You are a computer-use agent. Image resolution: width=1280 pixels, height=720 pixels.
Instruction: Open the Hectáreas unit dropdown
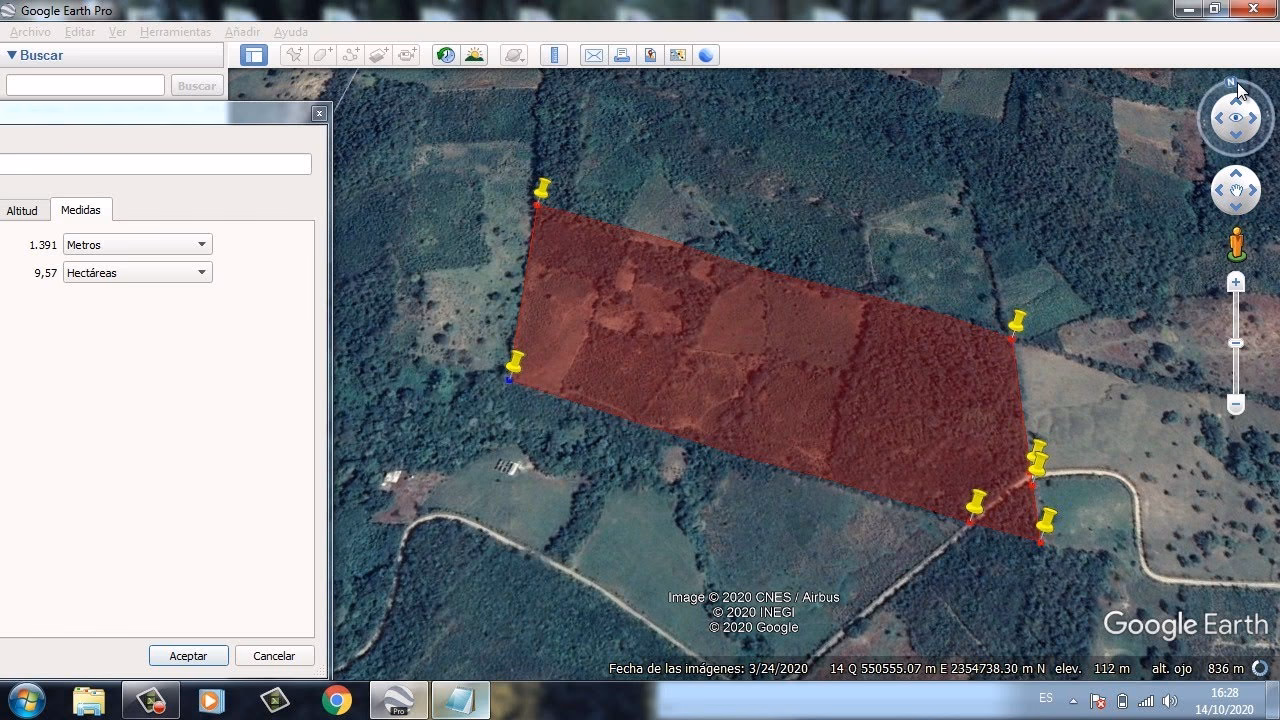[x=137, y=273]
